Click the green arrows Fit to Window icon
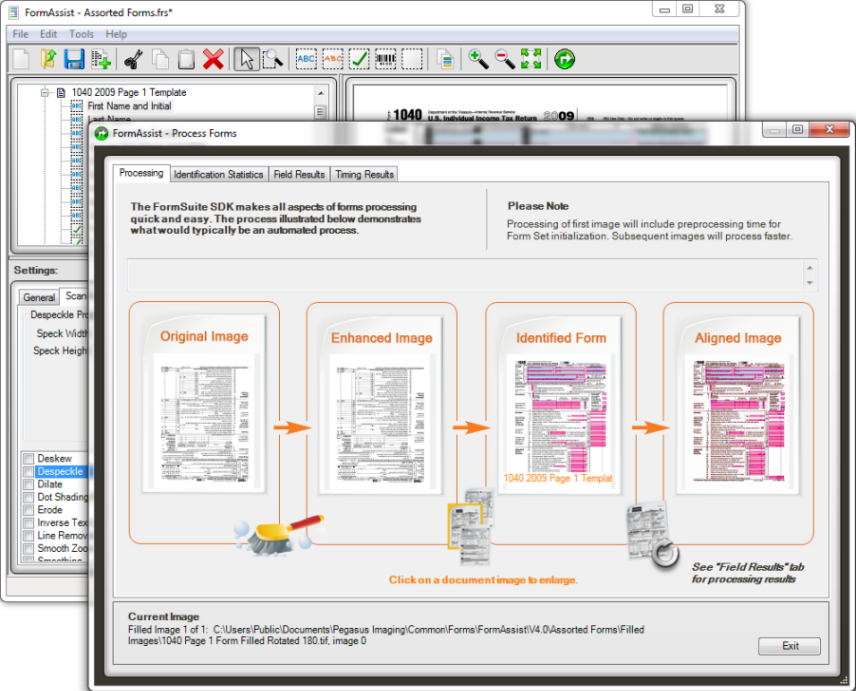This screenshot has height=691, width=856. click(531, 59)
